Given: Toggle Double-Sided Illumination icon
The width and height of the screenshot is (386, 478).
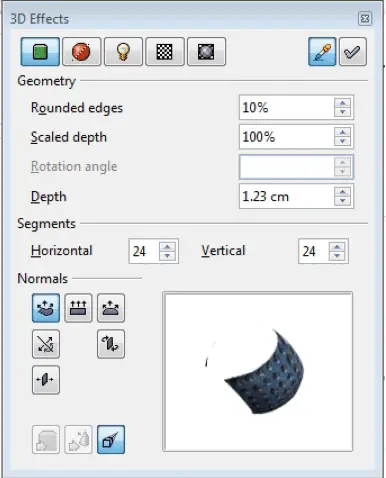Looking at the screenshot, I should [x=111, y=344].
